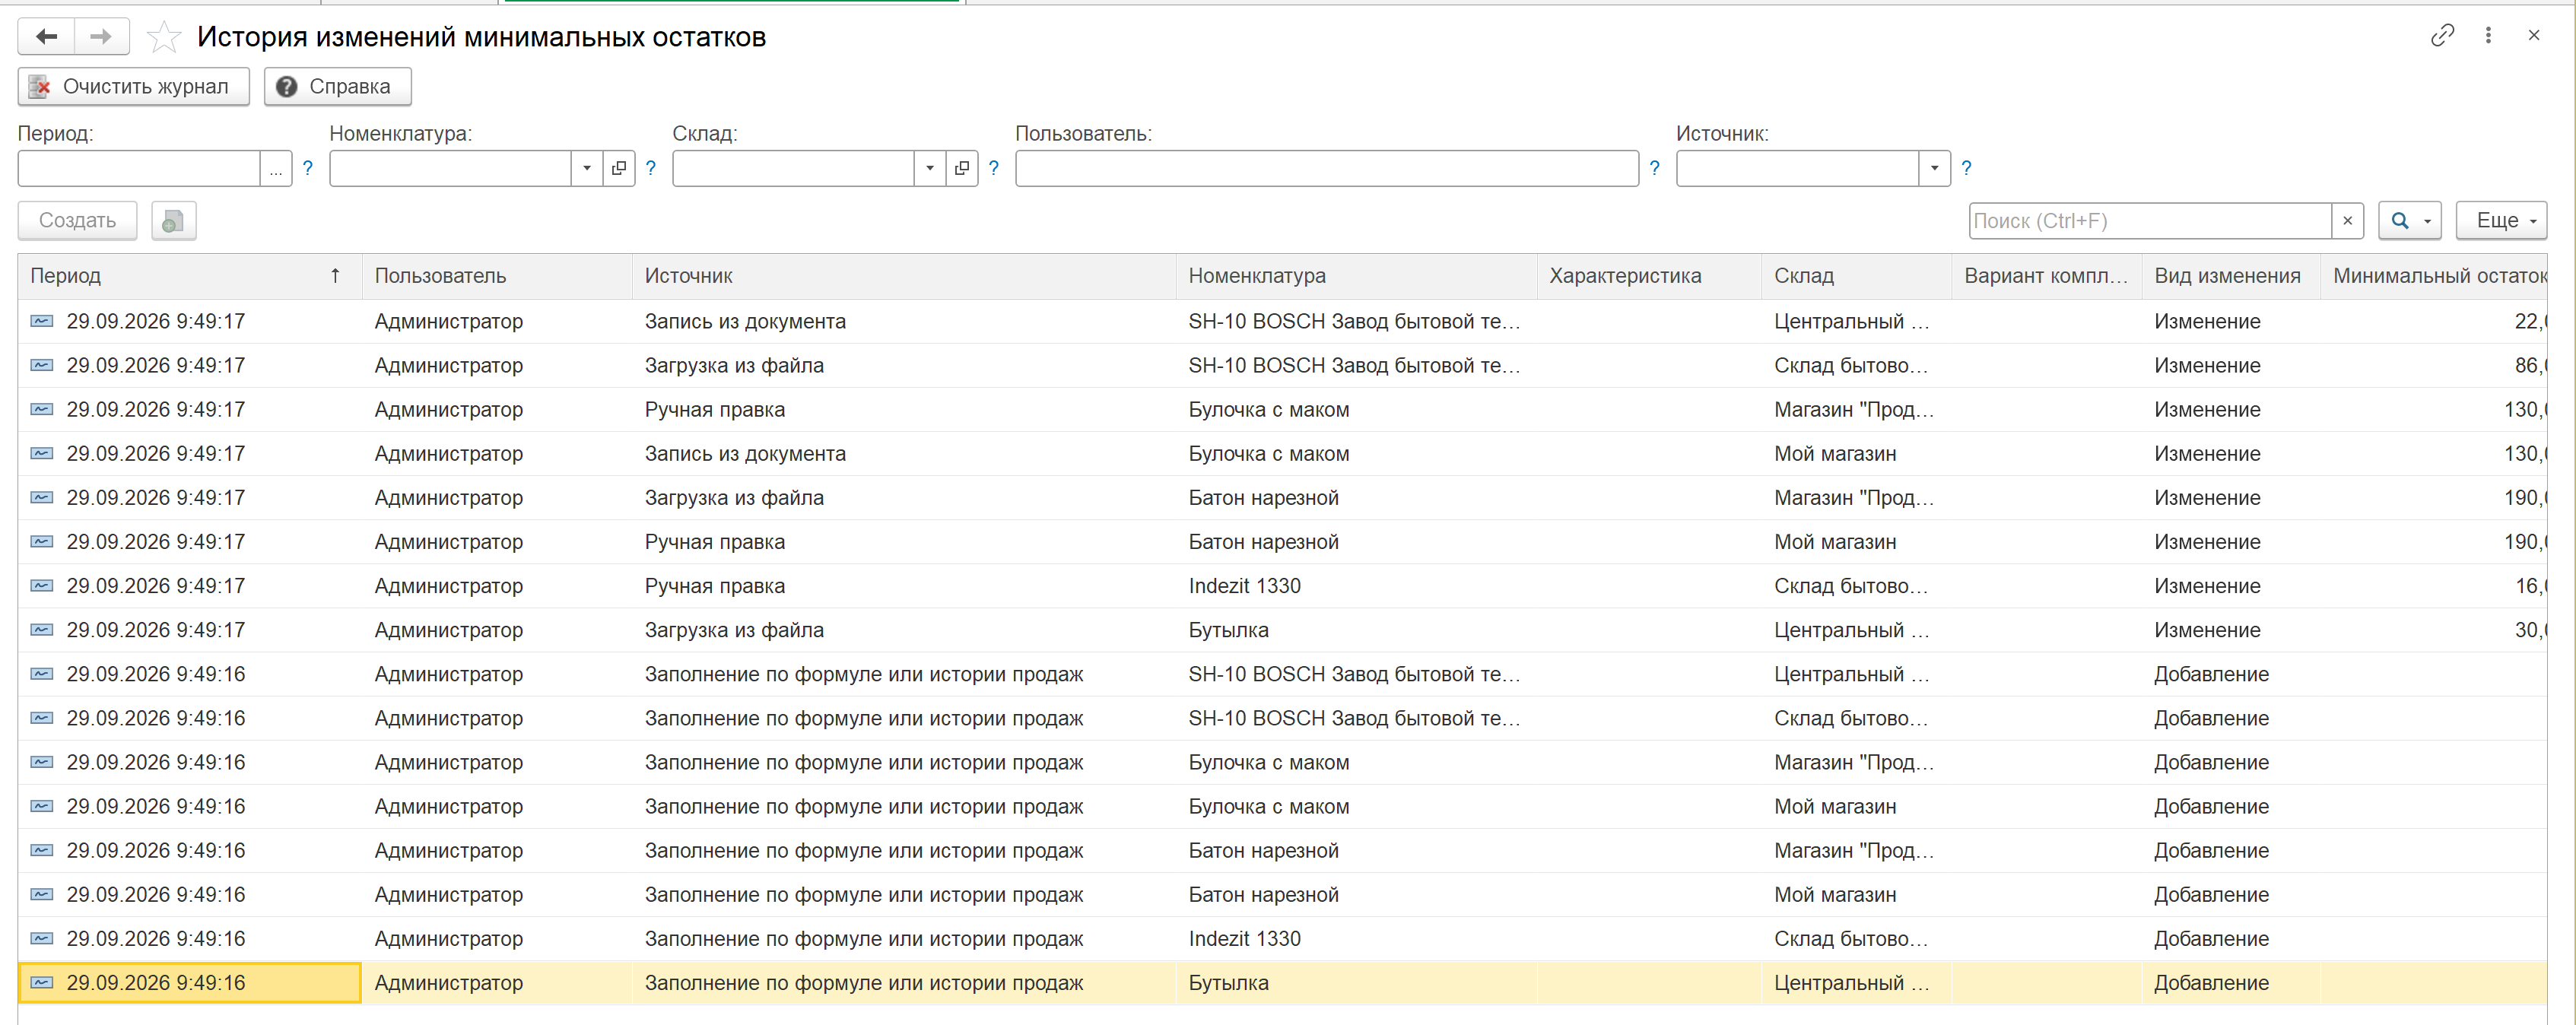Add page to favorites with star icon
This screenshot has height=1025, width=2576.
163,38
